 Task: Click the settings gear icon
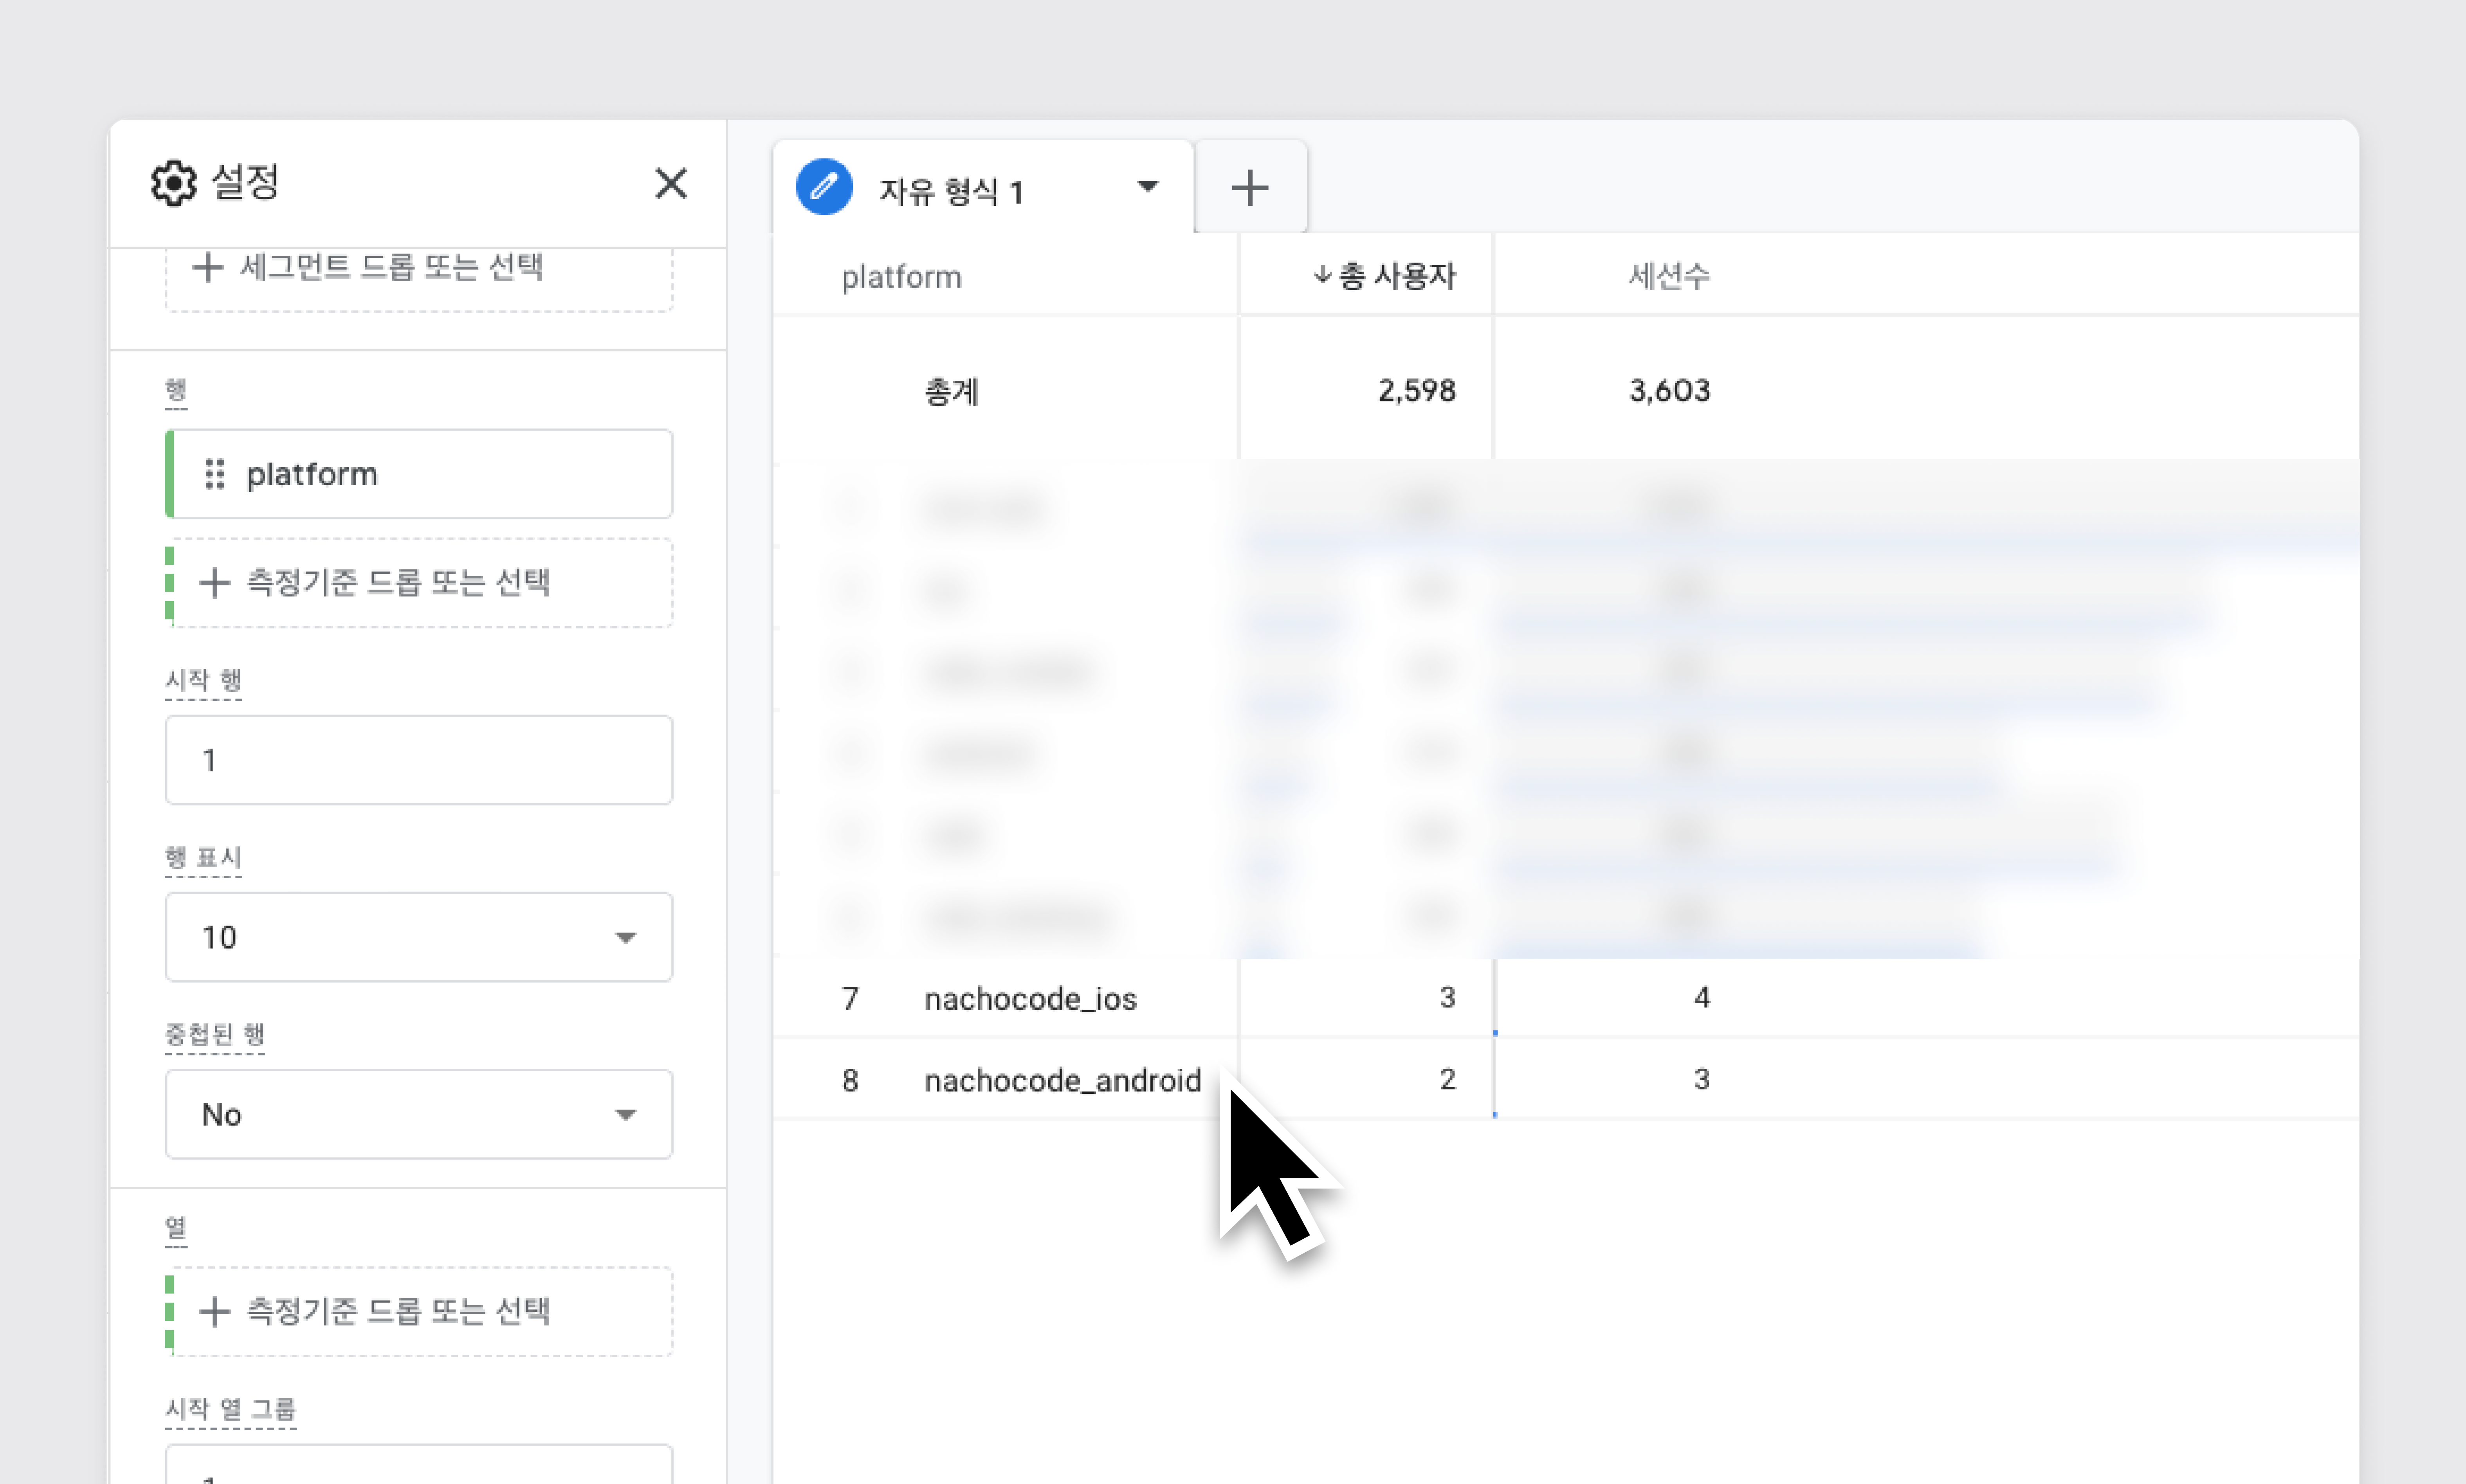174,184
